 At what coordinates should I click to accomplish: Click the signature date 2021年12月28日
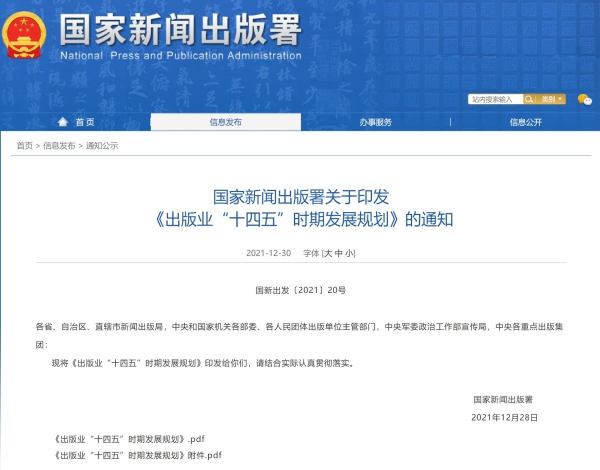(504, 418)
